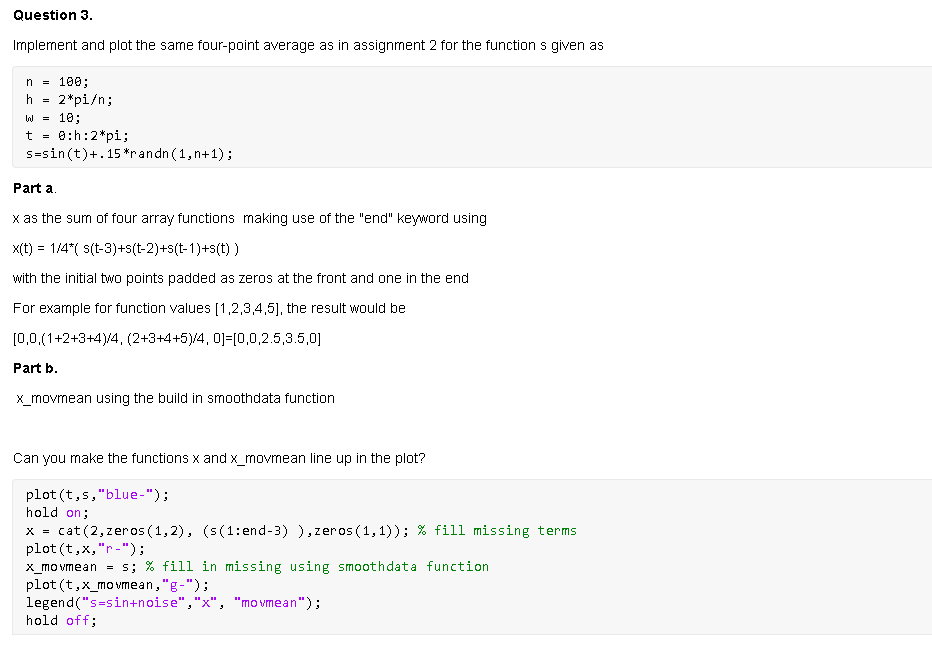This screenshot has height=649, width=932.
Task: Click comment '% fill missing terms'
Action: point(497,531)
